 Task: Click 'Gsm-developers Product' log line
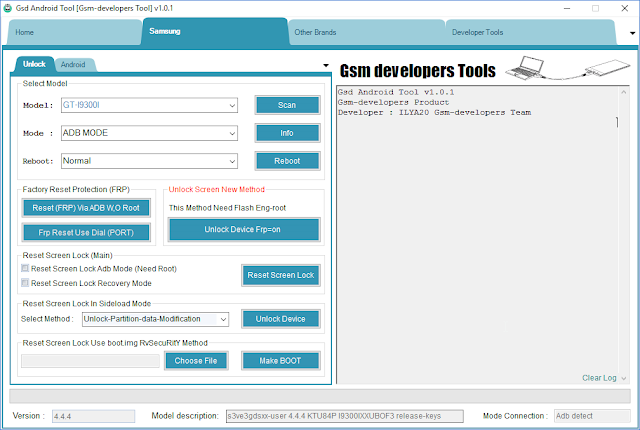click(393, 102)
